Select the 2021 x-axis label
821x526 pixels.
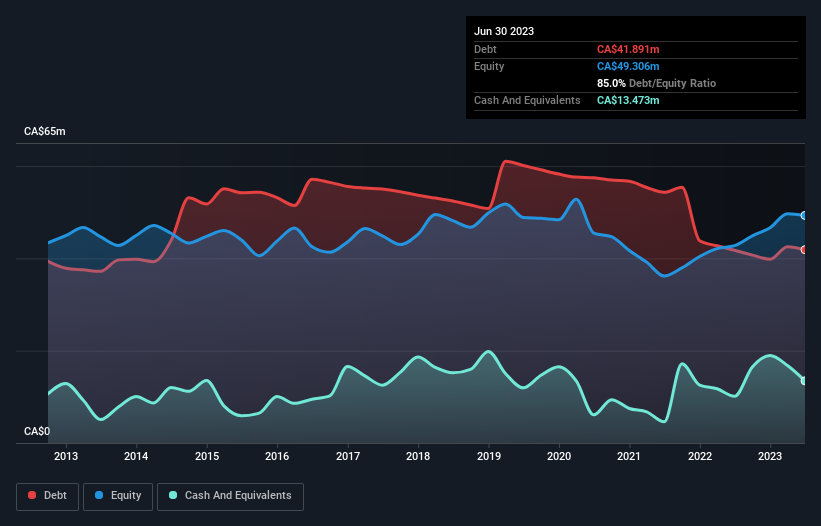629,457
